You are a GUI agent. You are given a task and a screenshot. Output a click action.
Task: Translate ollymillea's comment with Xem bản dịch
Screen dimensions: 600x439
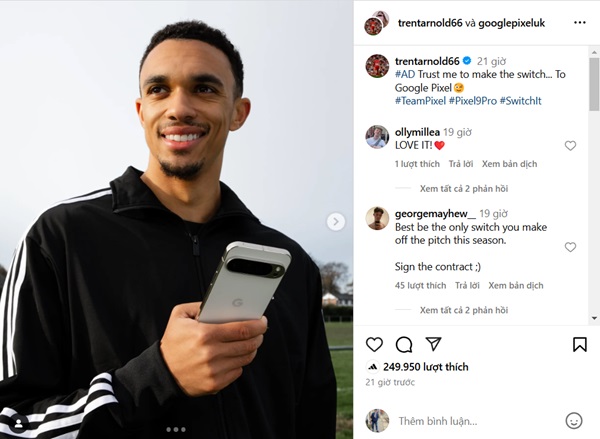pos(509,164)
